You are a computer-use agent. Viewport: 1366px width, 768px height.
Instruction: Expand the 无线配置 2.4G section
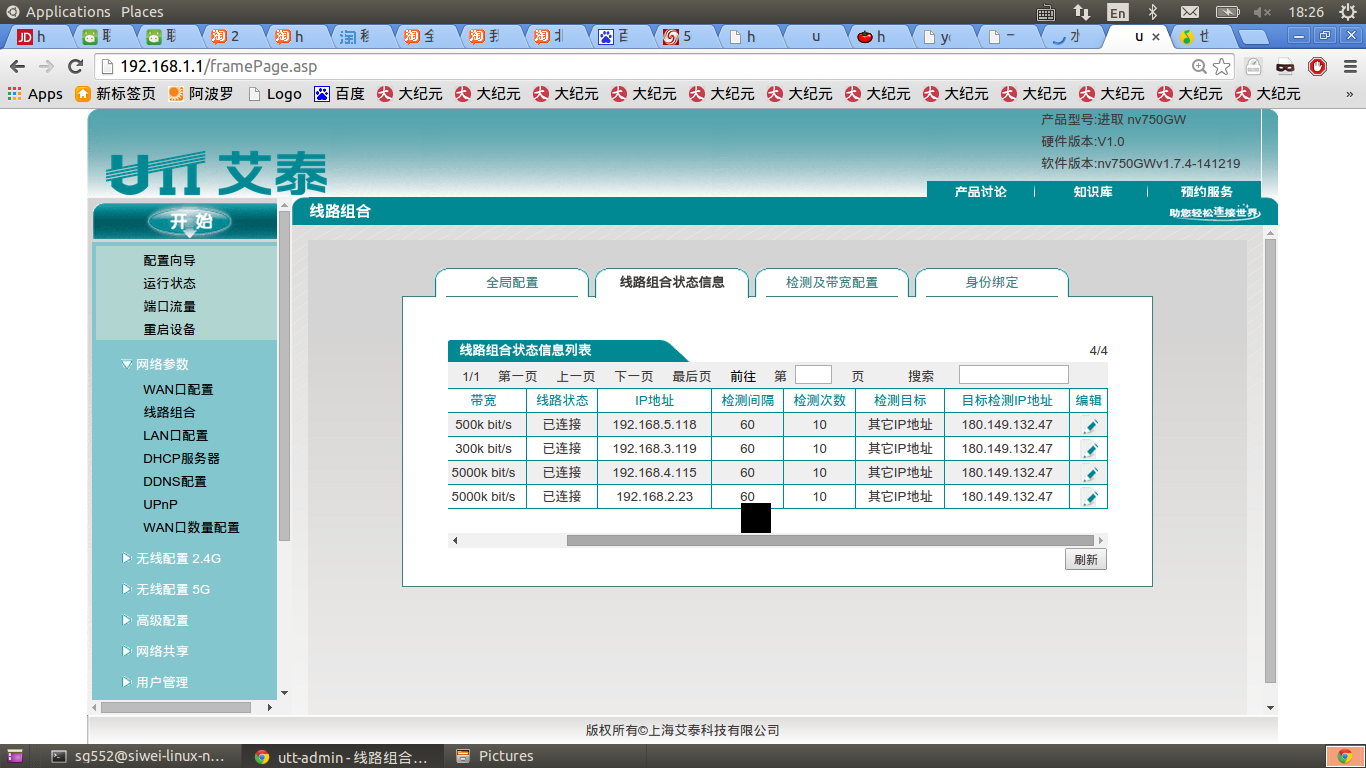pos(178,559)
